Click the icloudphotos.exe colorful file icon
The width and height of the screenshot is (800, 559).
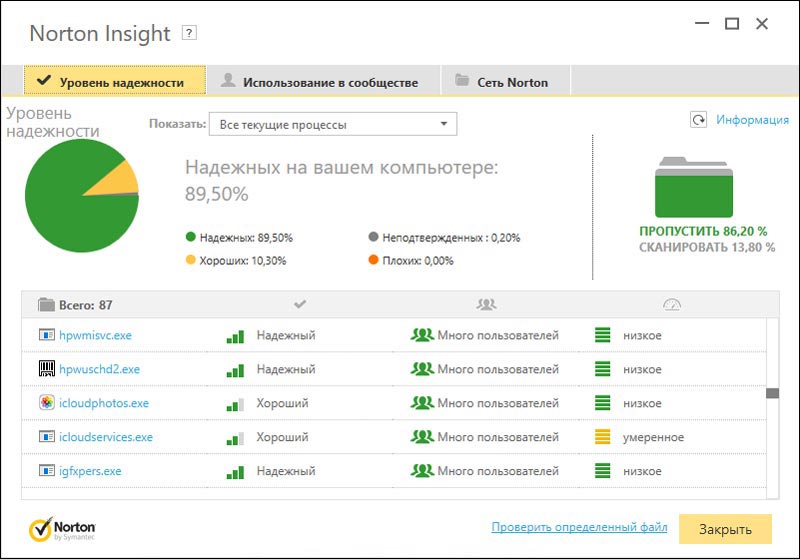pyautogui.click(x=46, y=403)
